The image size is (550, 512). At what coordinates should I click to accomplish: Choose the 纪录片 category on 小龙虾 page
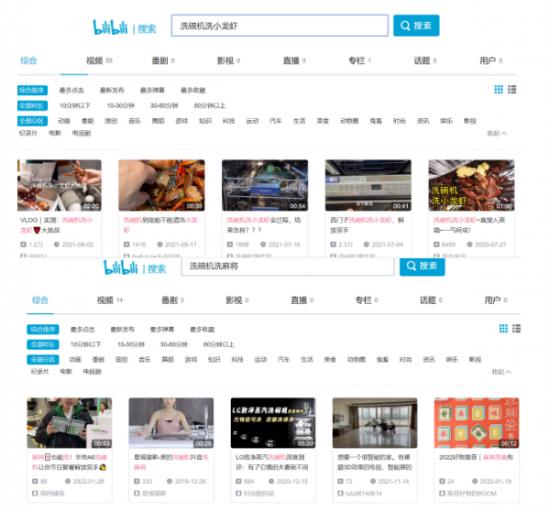tap(28, 133)
